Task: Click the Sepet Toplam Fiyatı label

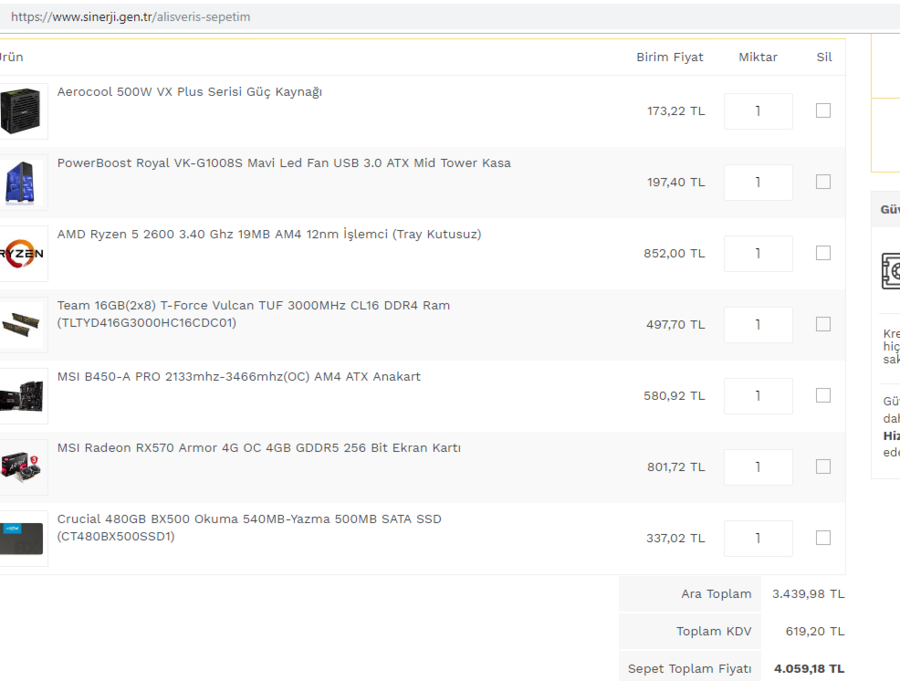Action: point(689,668)
